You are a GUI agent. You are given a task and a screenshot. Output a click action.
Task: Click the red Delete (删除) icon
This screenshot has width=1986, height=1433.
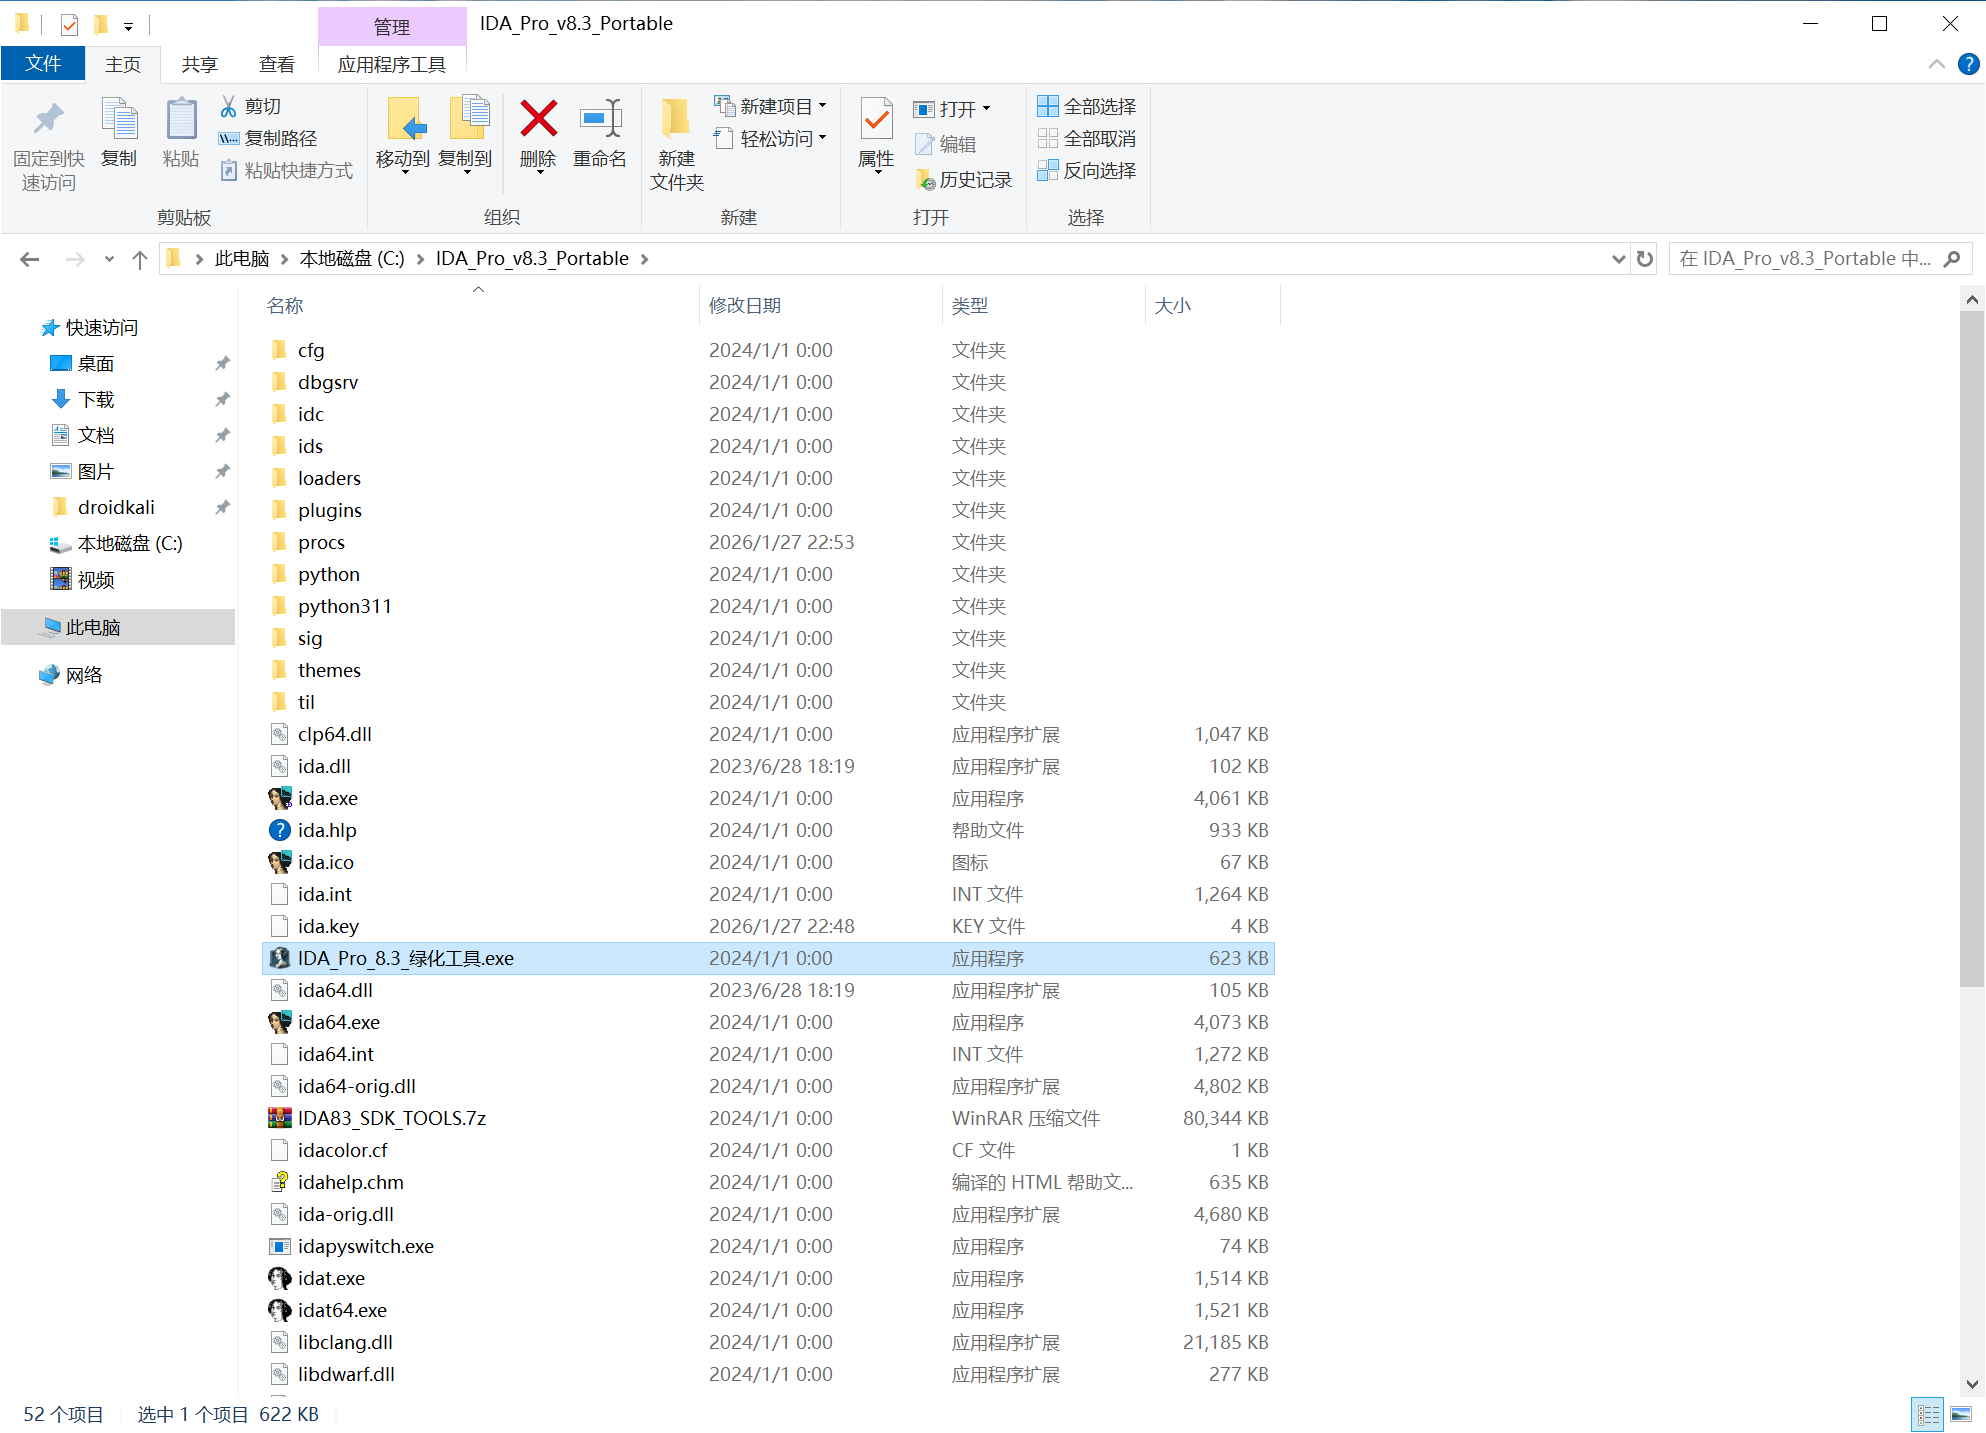pos(538,120)
